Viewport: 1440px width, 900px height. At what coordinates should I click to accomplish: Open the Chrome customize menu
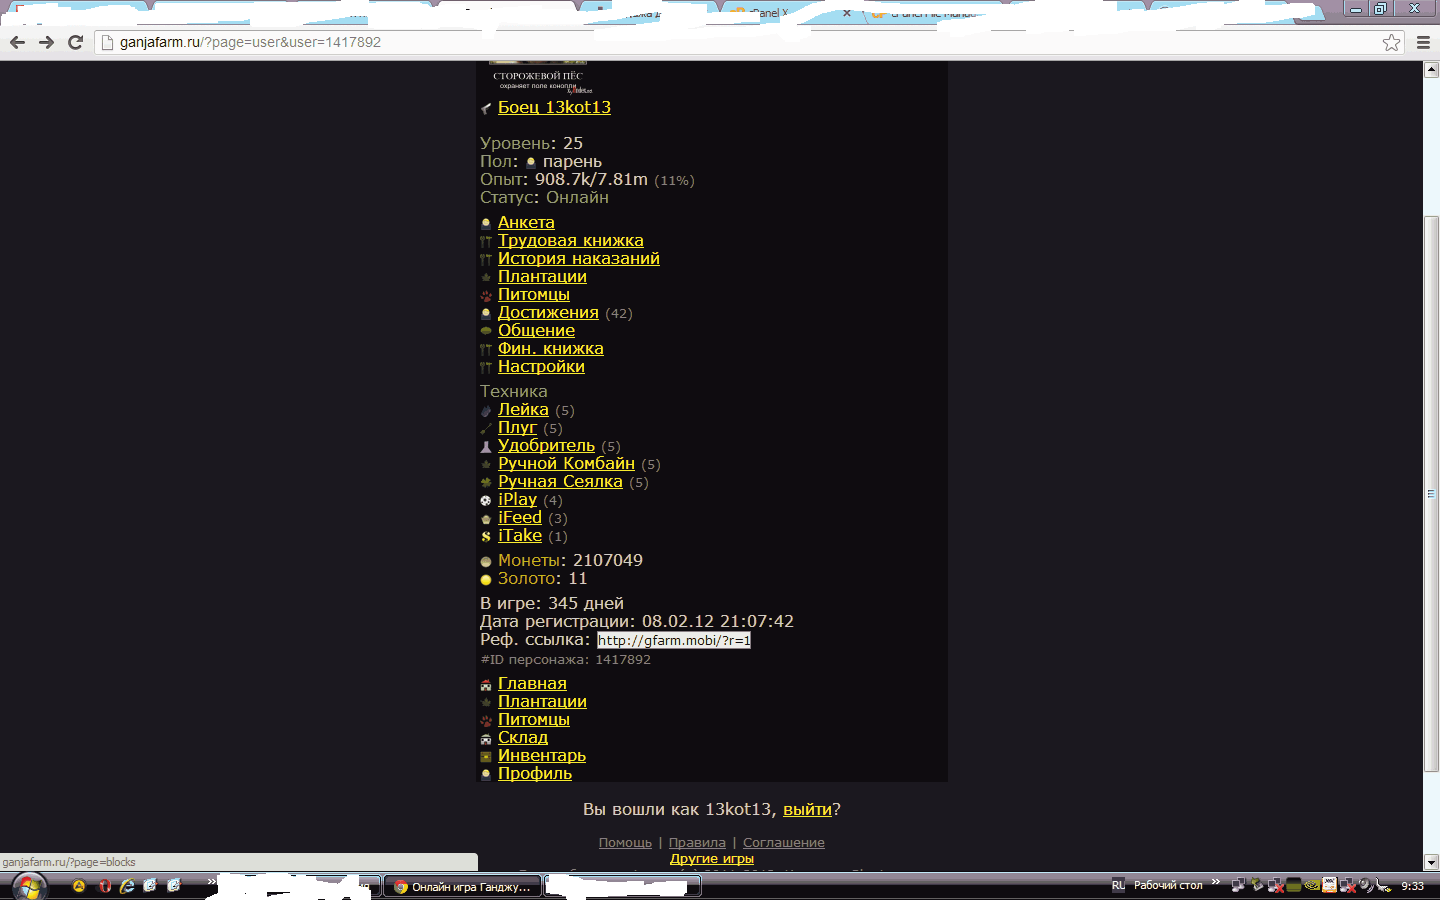1424,42
